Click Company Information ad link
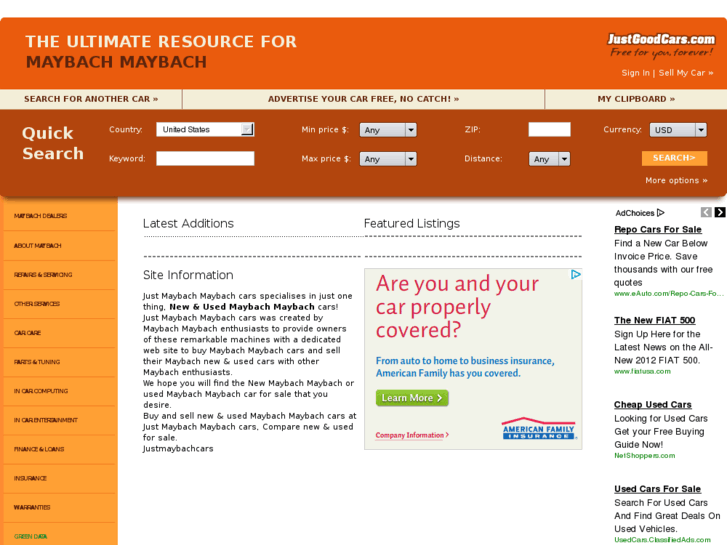 click(x=412, y=435)
